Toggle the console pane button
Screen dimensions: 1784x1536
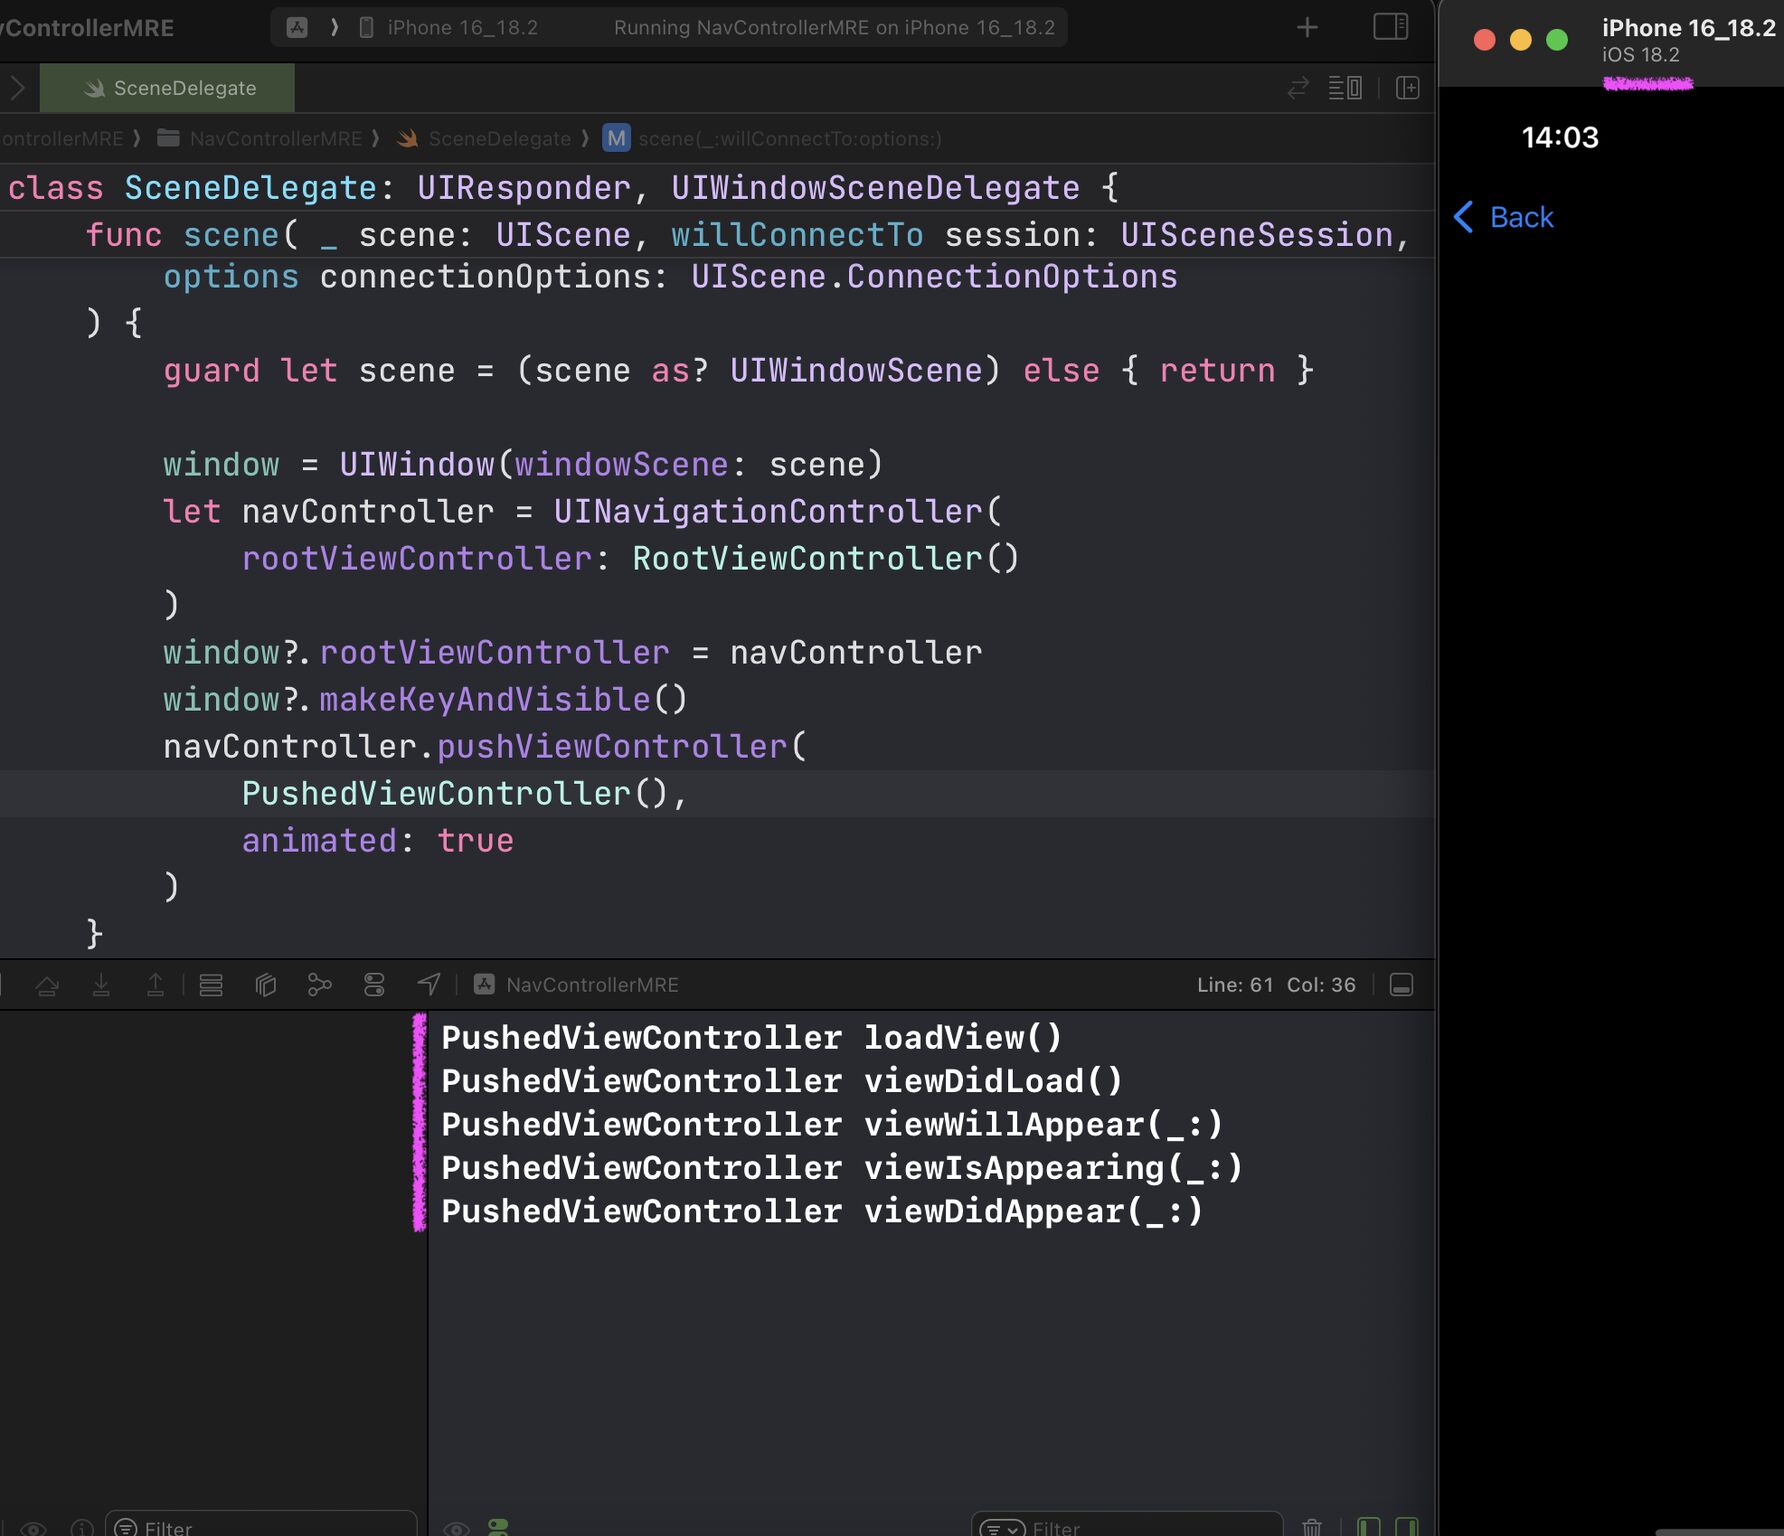(1407, 1527)
